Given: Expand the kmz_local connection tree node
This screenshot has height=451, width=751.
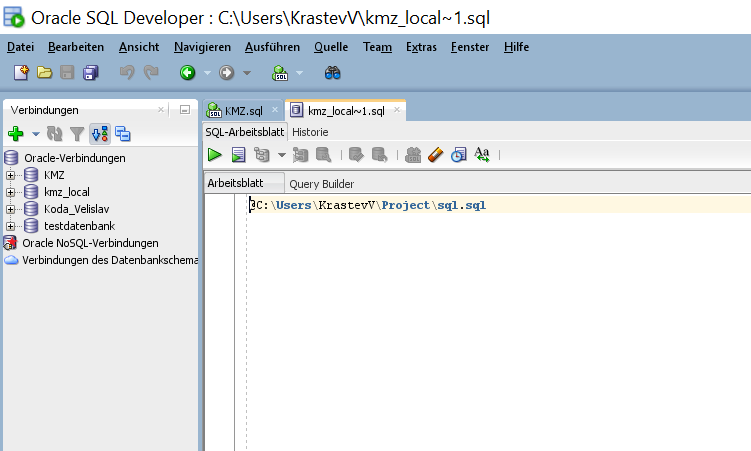Looking at the screenshot, I should (11, 192).
